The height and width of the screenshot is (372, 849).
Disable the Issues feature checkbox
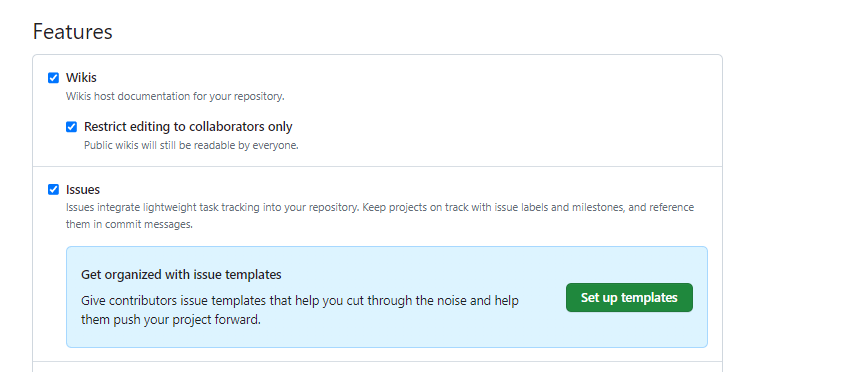click(53, 190)
